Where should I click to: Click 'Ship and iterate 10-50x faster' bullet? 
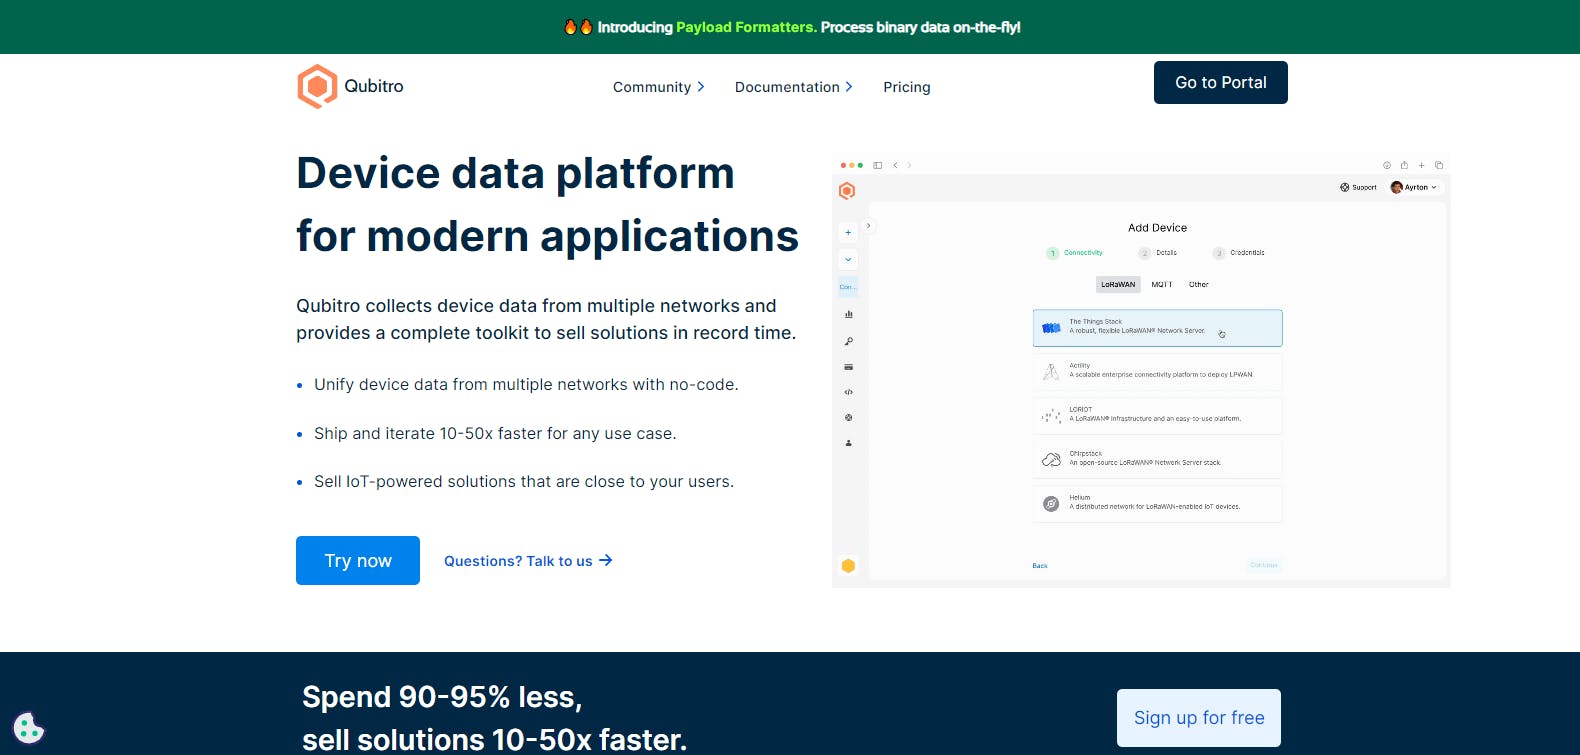point(495,434)
